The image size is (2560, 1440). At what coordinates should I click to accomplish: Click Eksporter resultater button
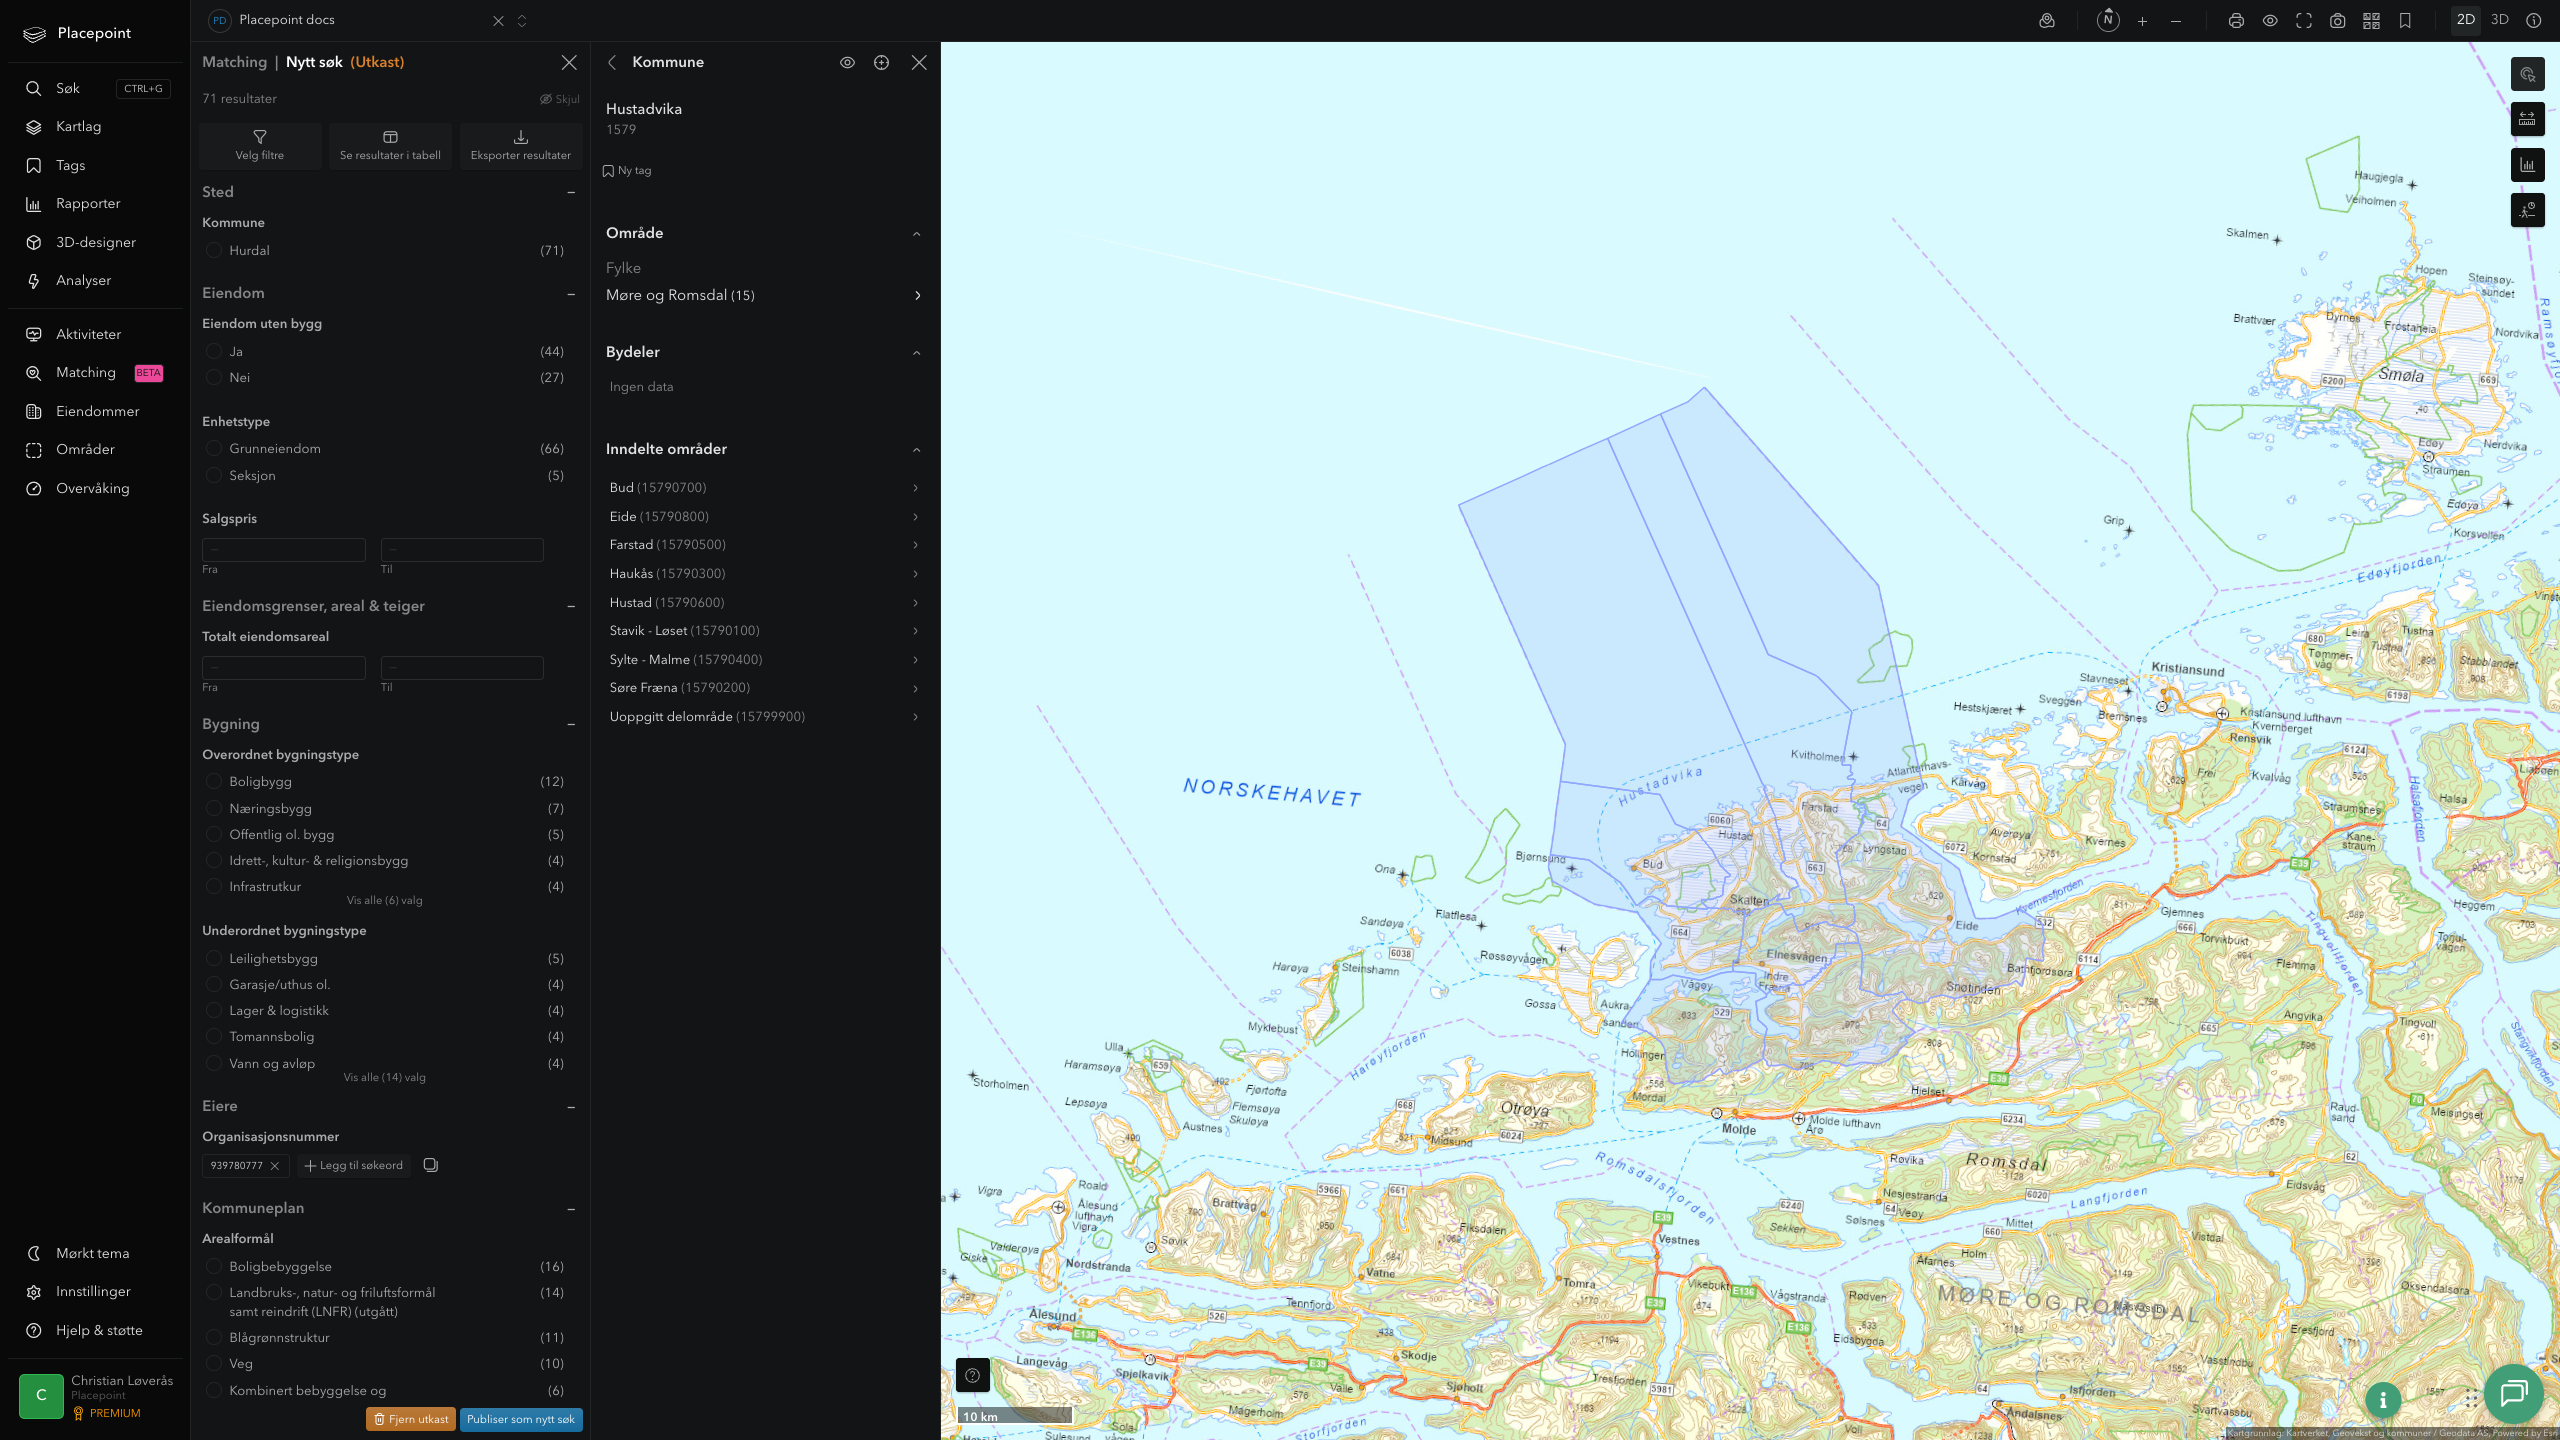coord(520,146)
